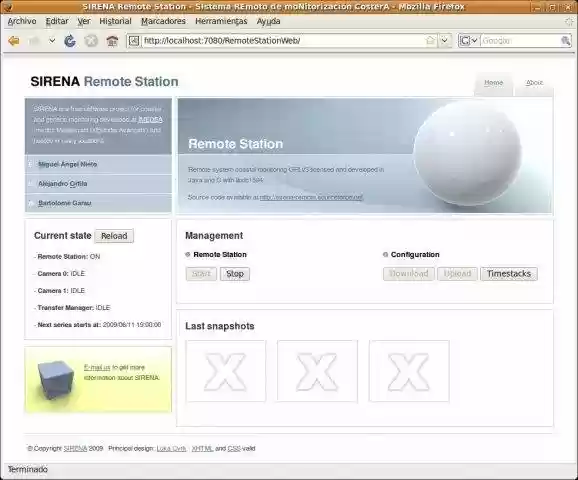Click the 'Terminado' status bar text
The height and width of the screenshot is (480, 578).
click(28, 469)
